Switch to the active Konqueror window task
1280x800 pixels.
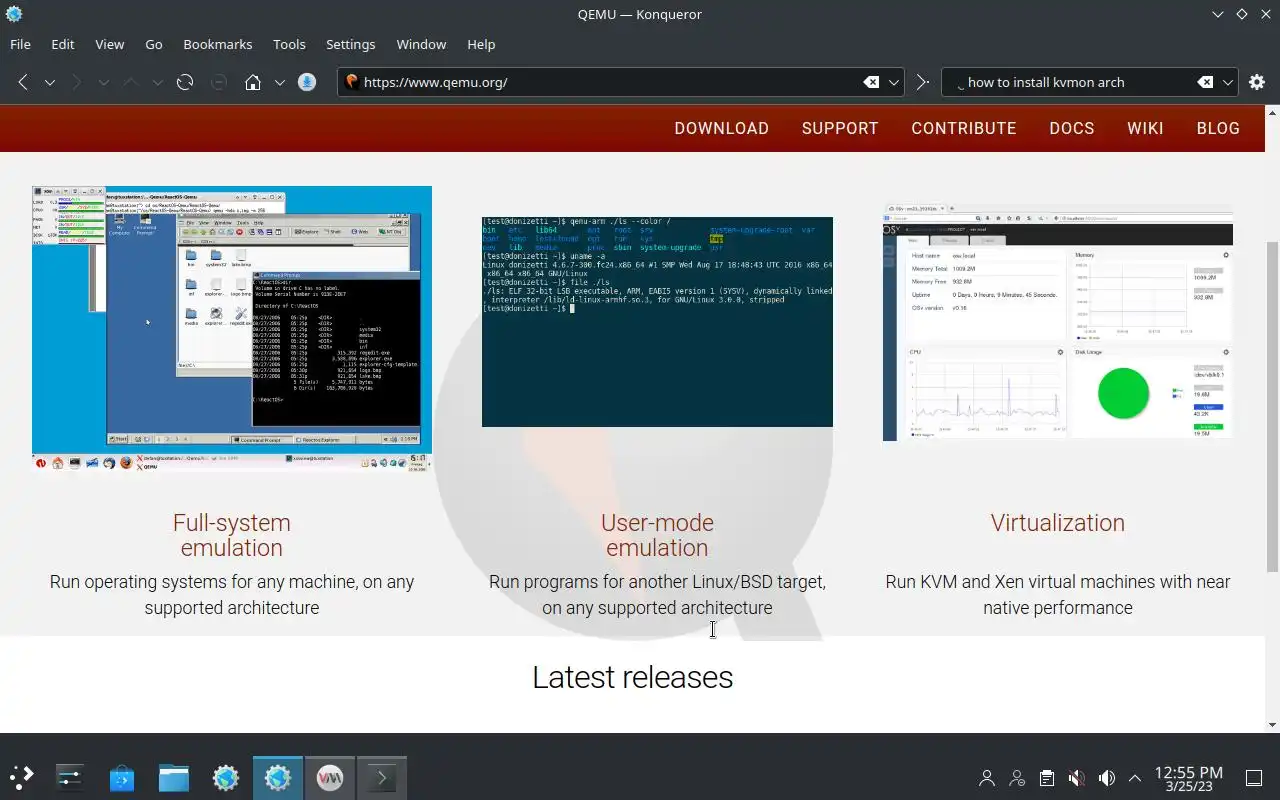pos(278,777)
